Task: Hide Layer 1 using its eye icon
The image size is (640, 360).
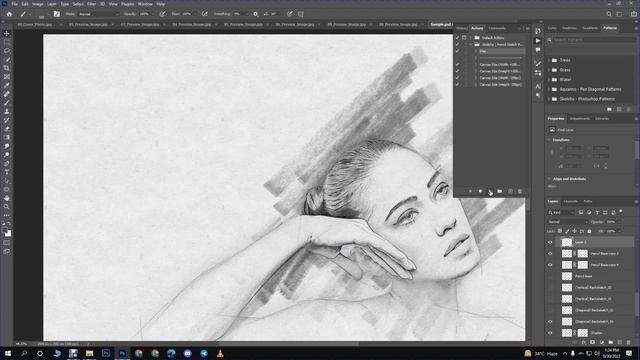Action: point(550,242)
